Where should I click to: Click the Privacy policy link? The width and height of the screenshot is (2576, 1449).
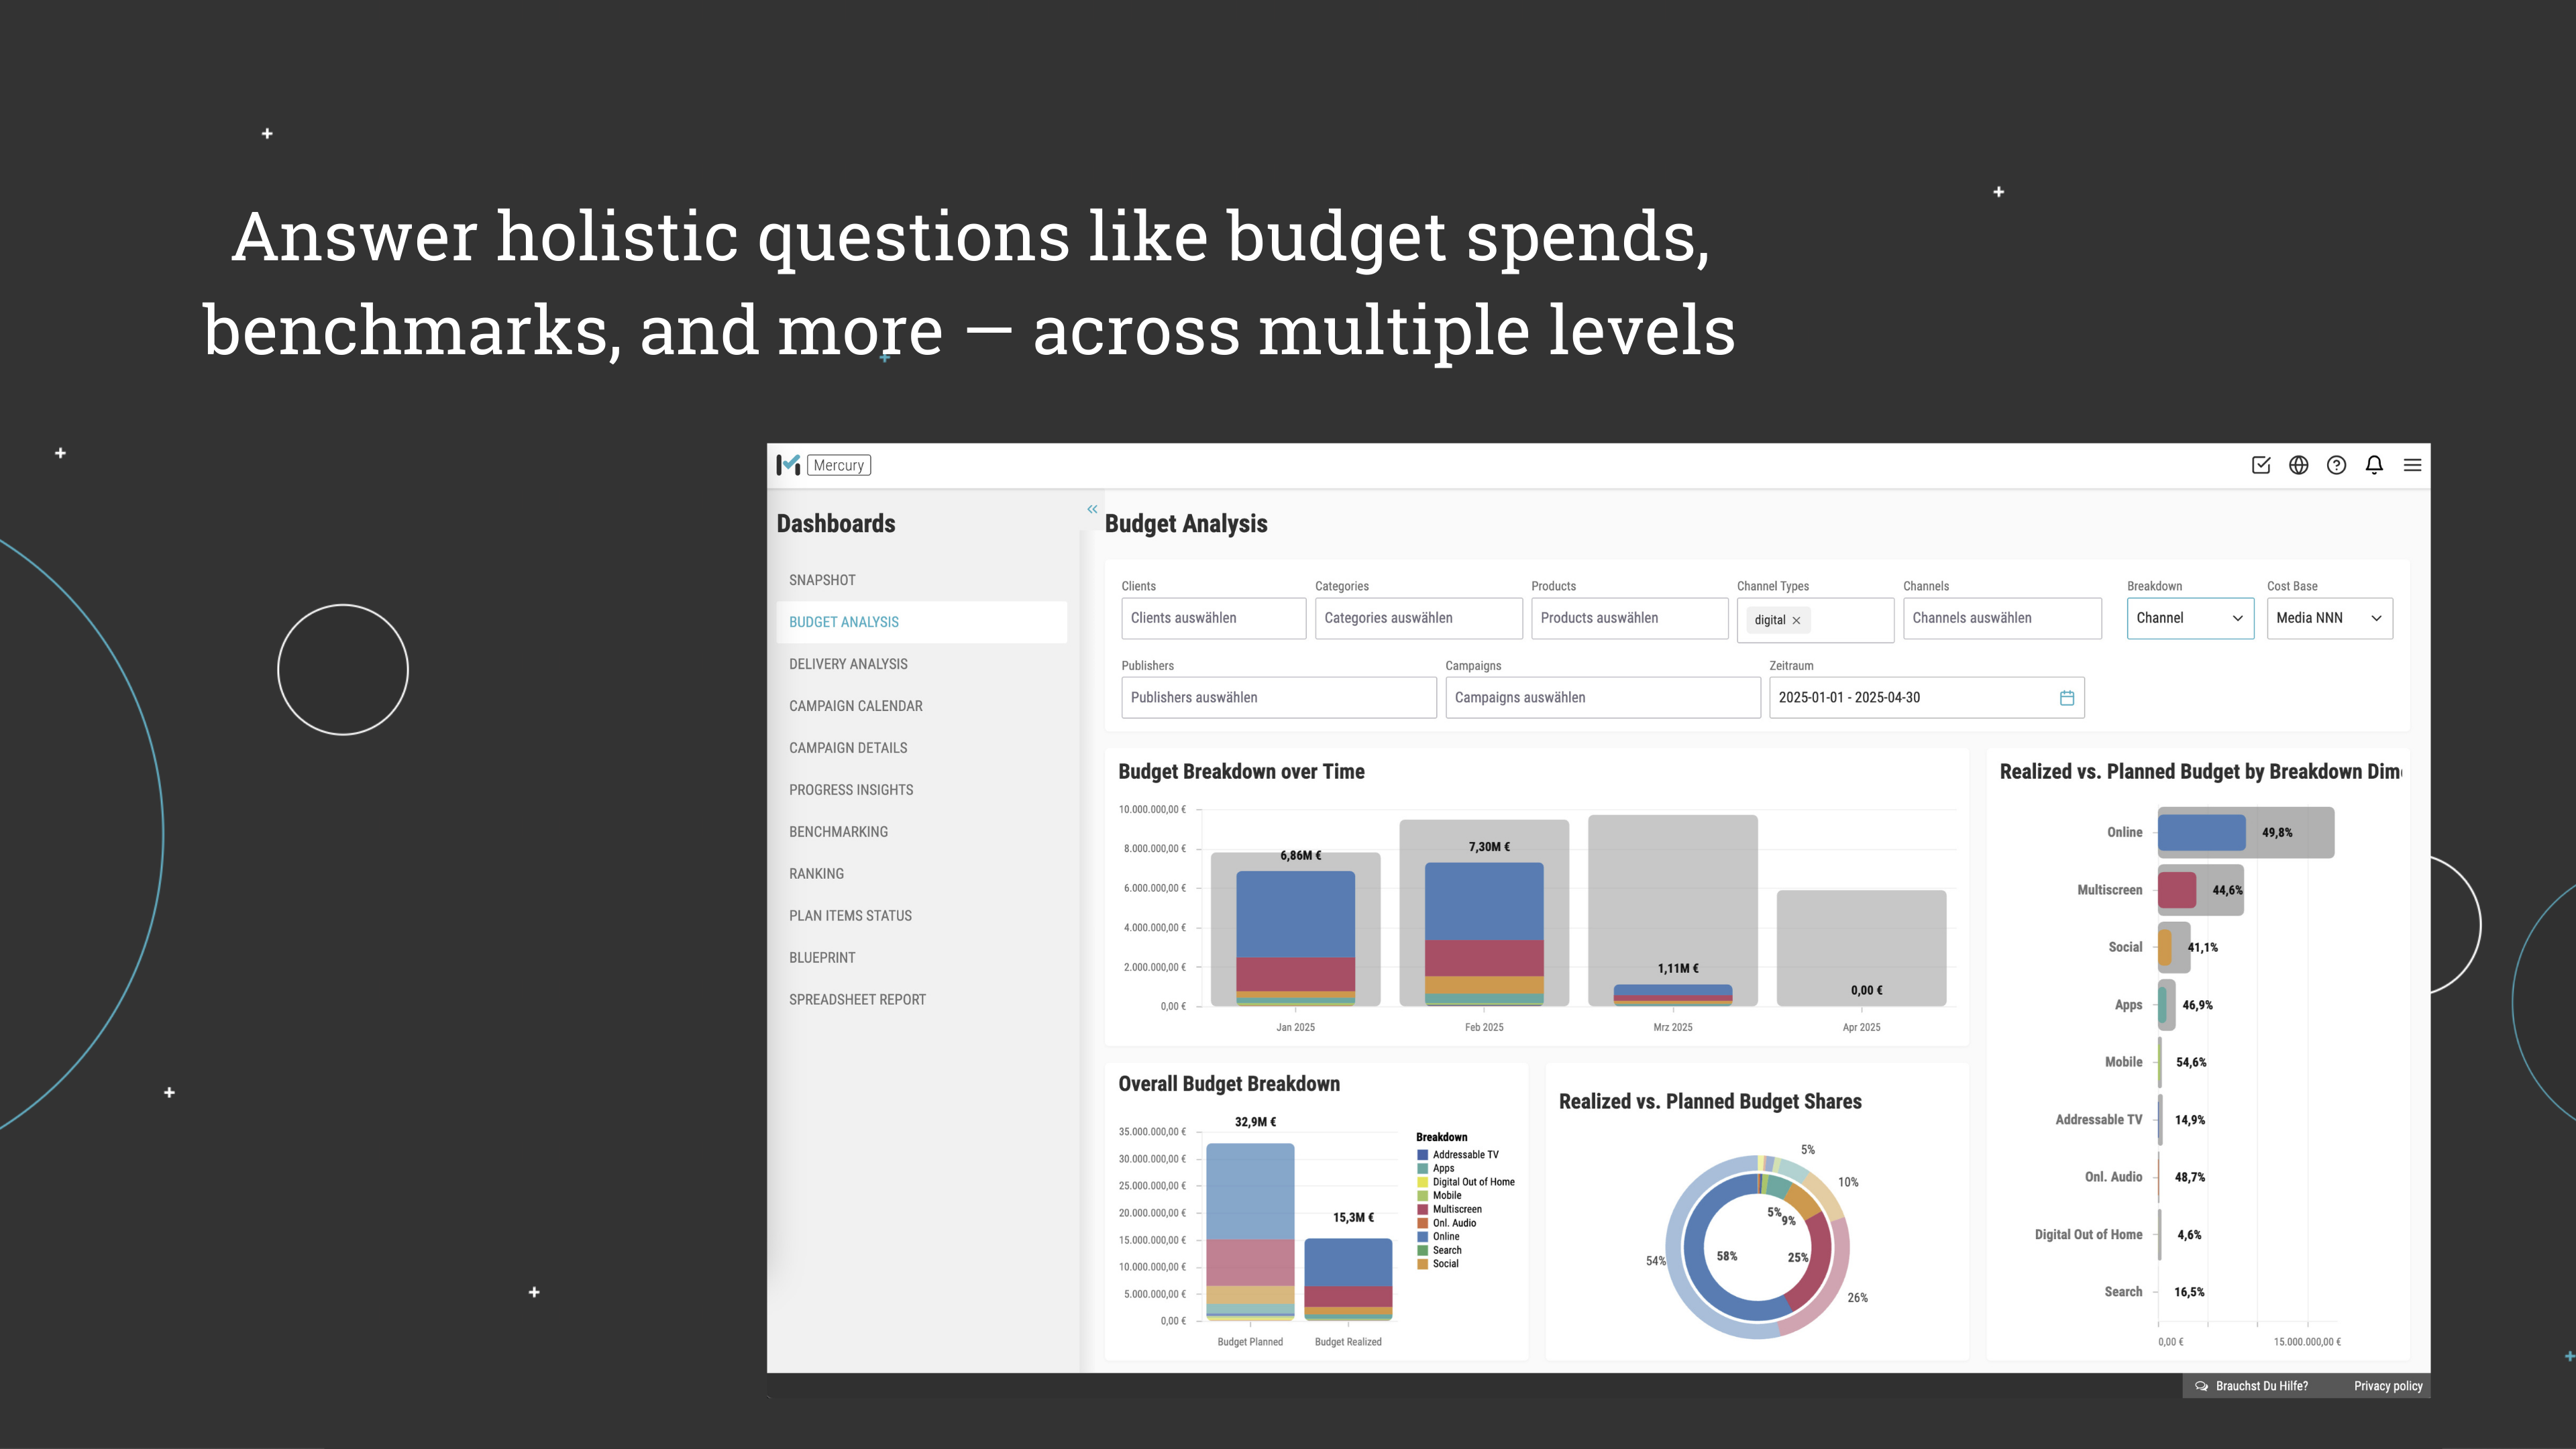point(2388,1386)
